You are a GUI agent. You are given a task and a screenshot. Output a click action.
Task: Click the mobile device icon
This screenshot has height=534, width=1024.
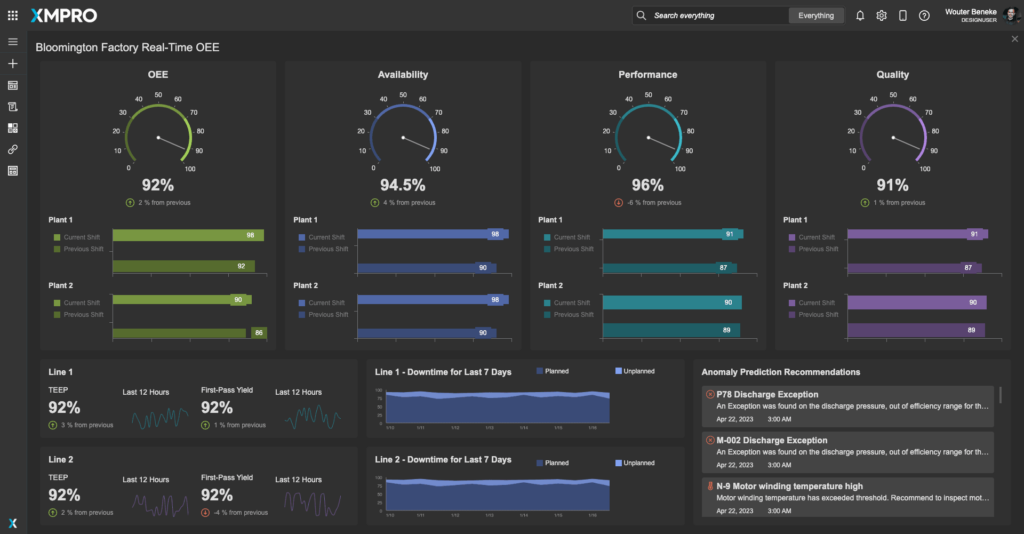point(902,16)
